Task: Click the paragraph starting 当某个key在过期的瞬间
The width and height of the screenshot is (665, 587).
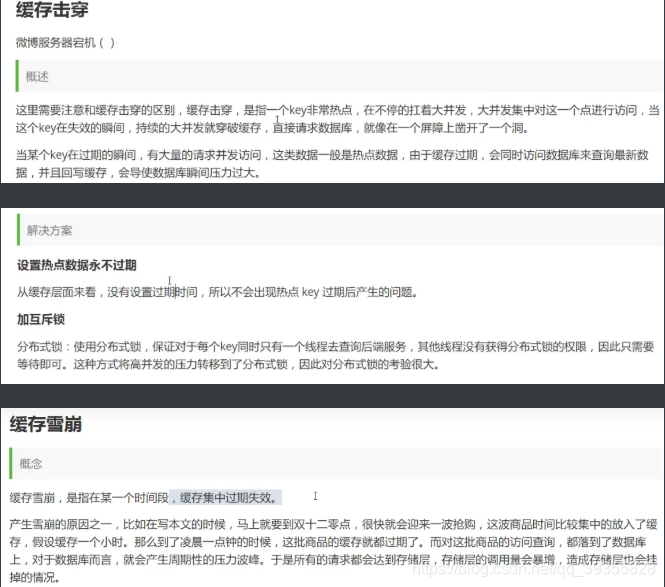Action: coord(332,164)
